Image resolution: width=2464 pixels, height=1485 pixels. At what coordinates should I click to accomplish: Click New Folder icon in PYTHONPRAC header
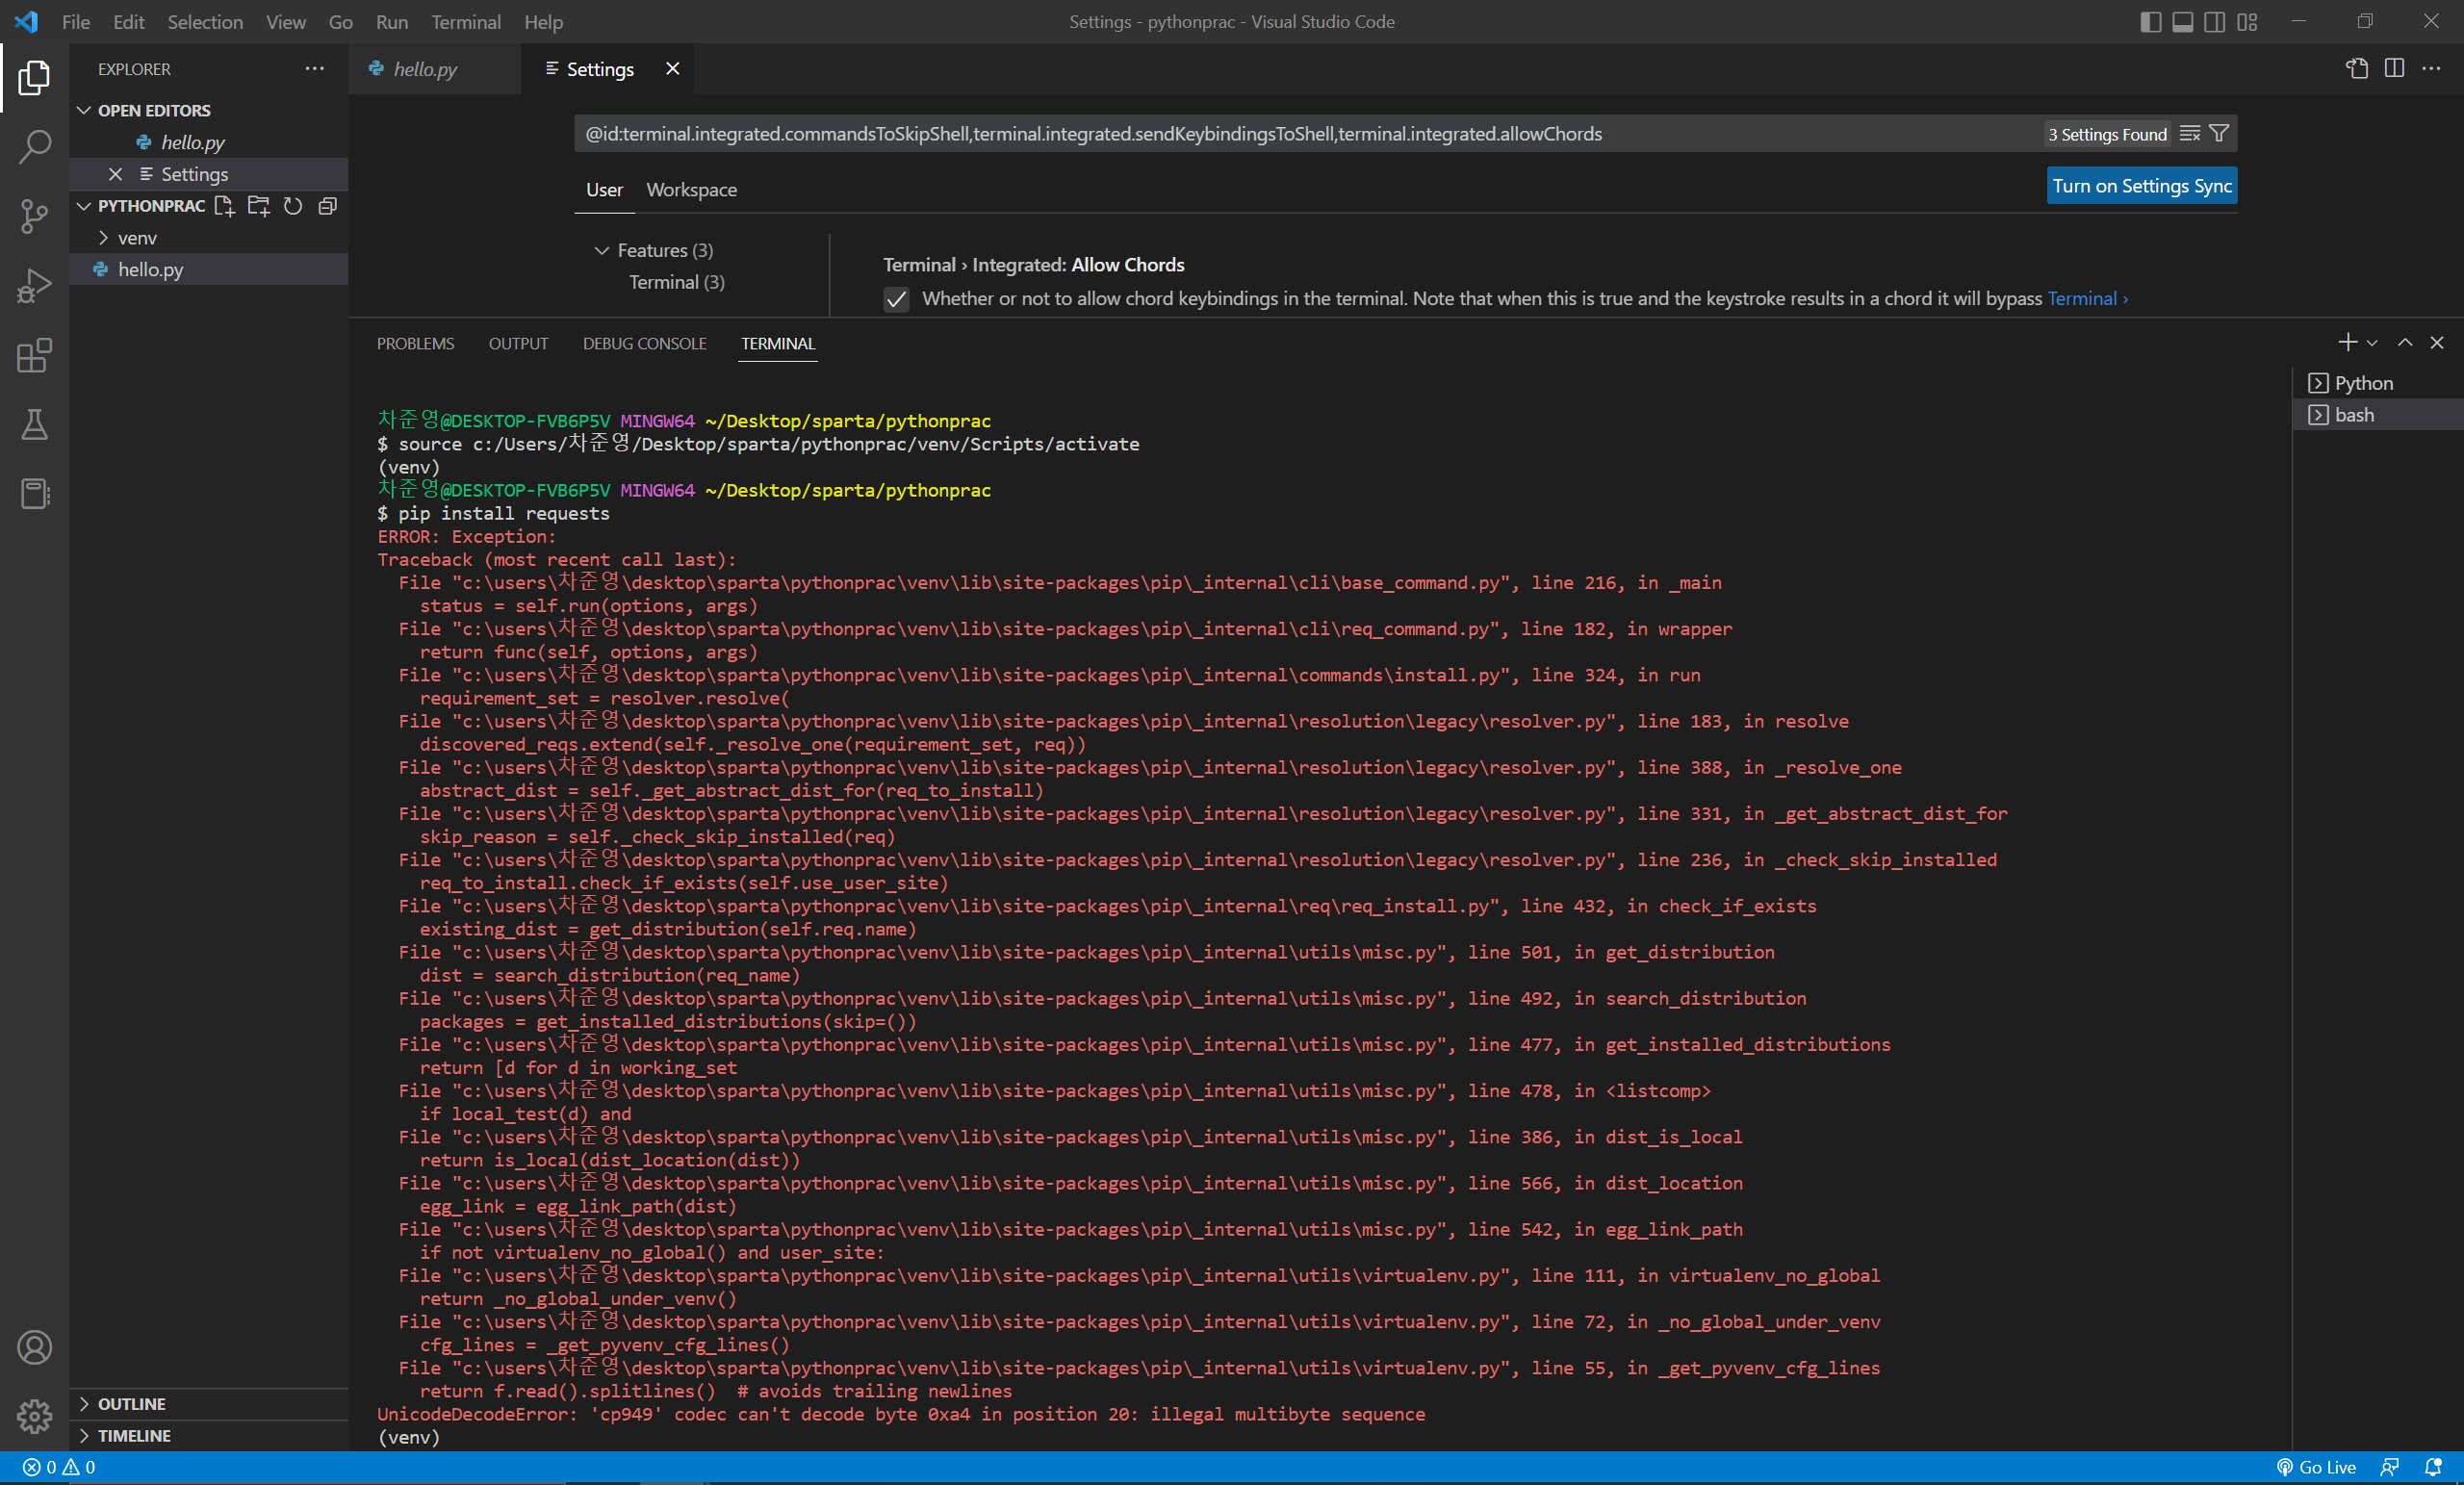click(258, 206)
